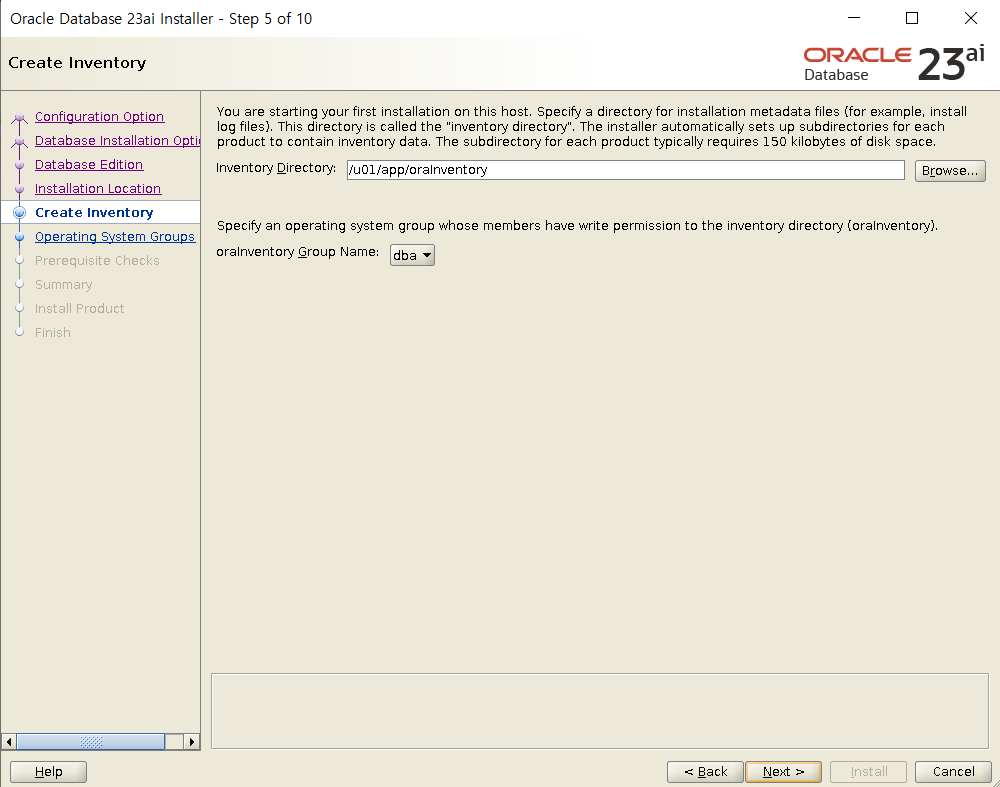
Task: Select the Create Inventory step
Action: [94, 212]
